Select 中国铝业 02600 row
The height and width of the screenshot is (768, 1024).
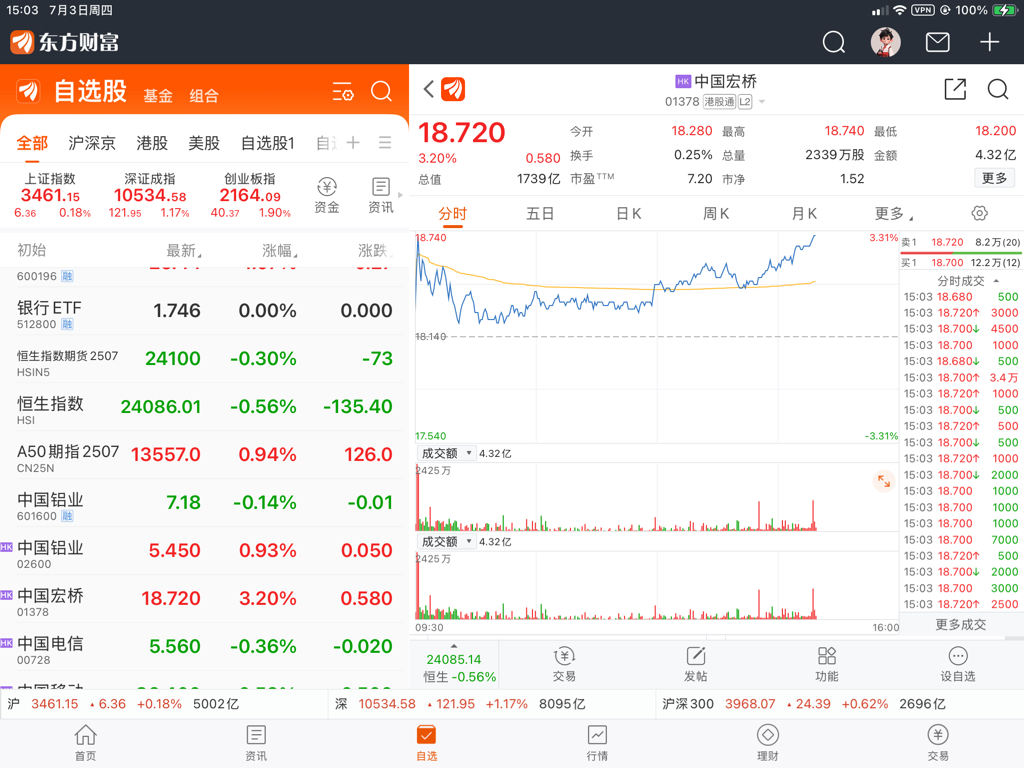click(204, 551)
